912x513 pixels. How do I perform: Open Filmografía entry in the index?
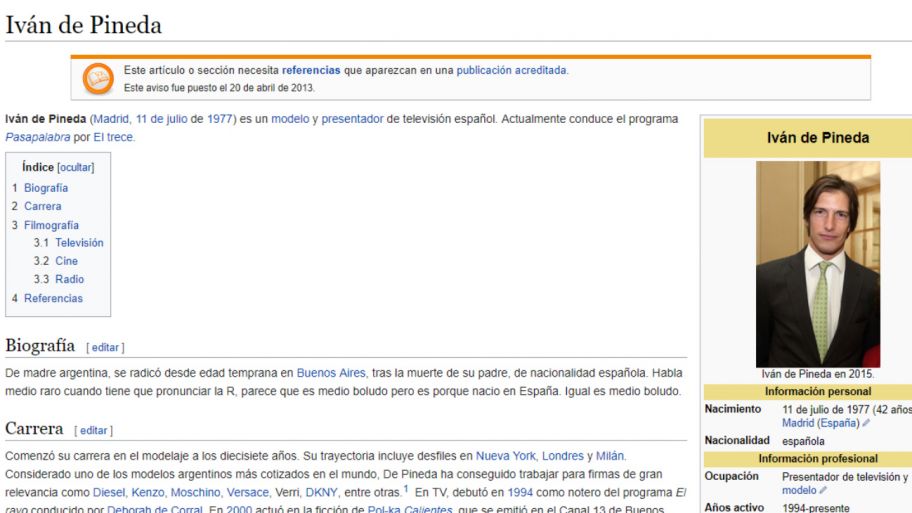pos(51,225)
